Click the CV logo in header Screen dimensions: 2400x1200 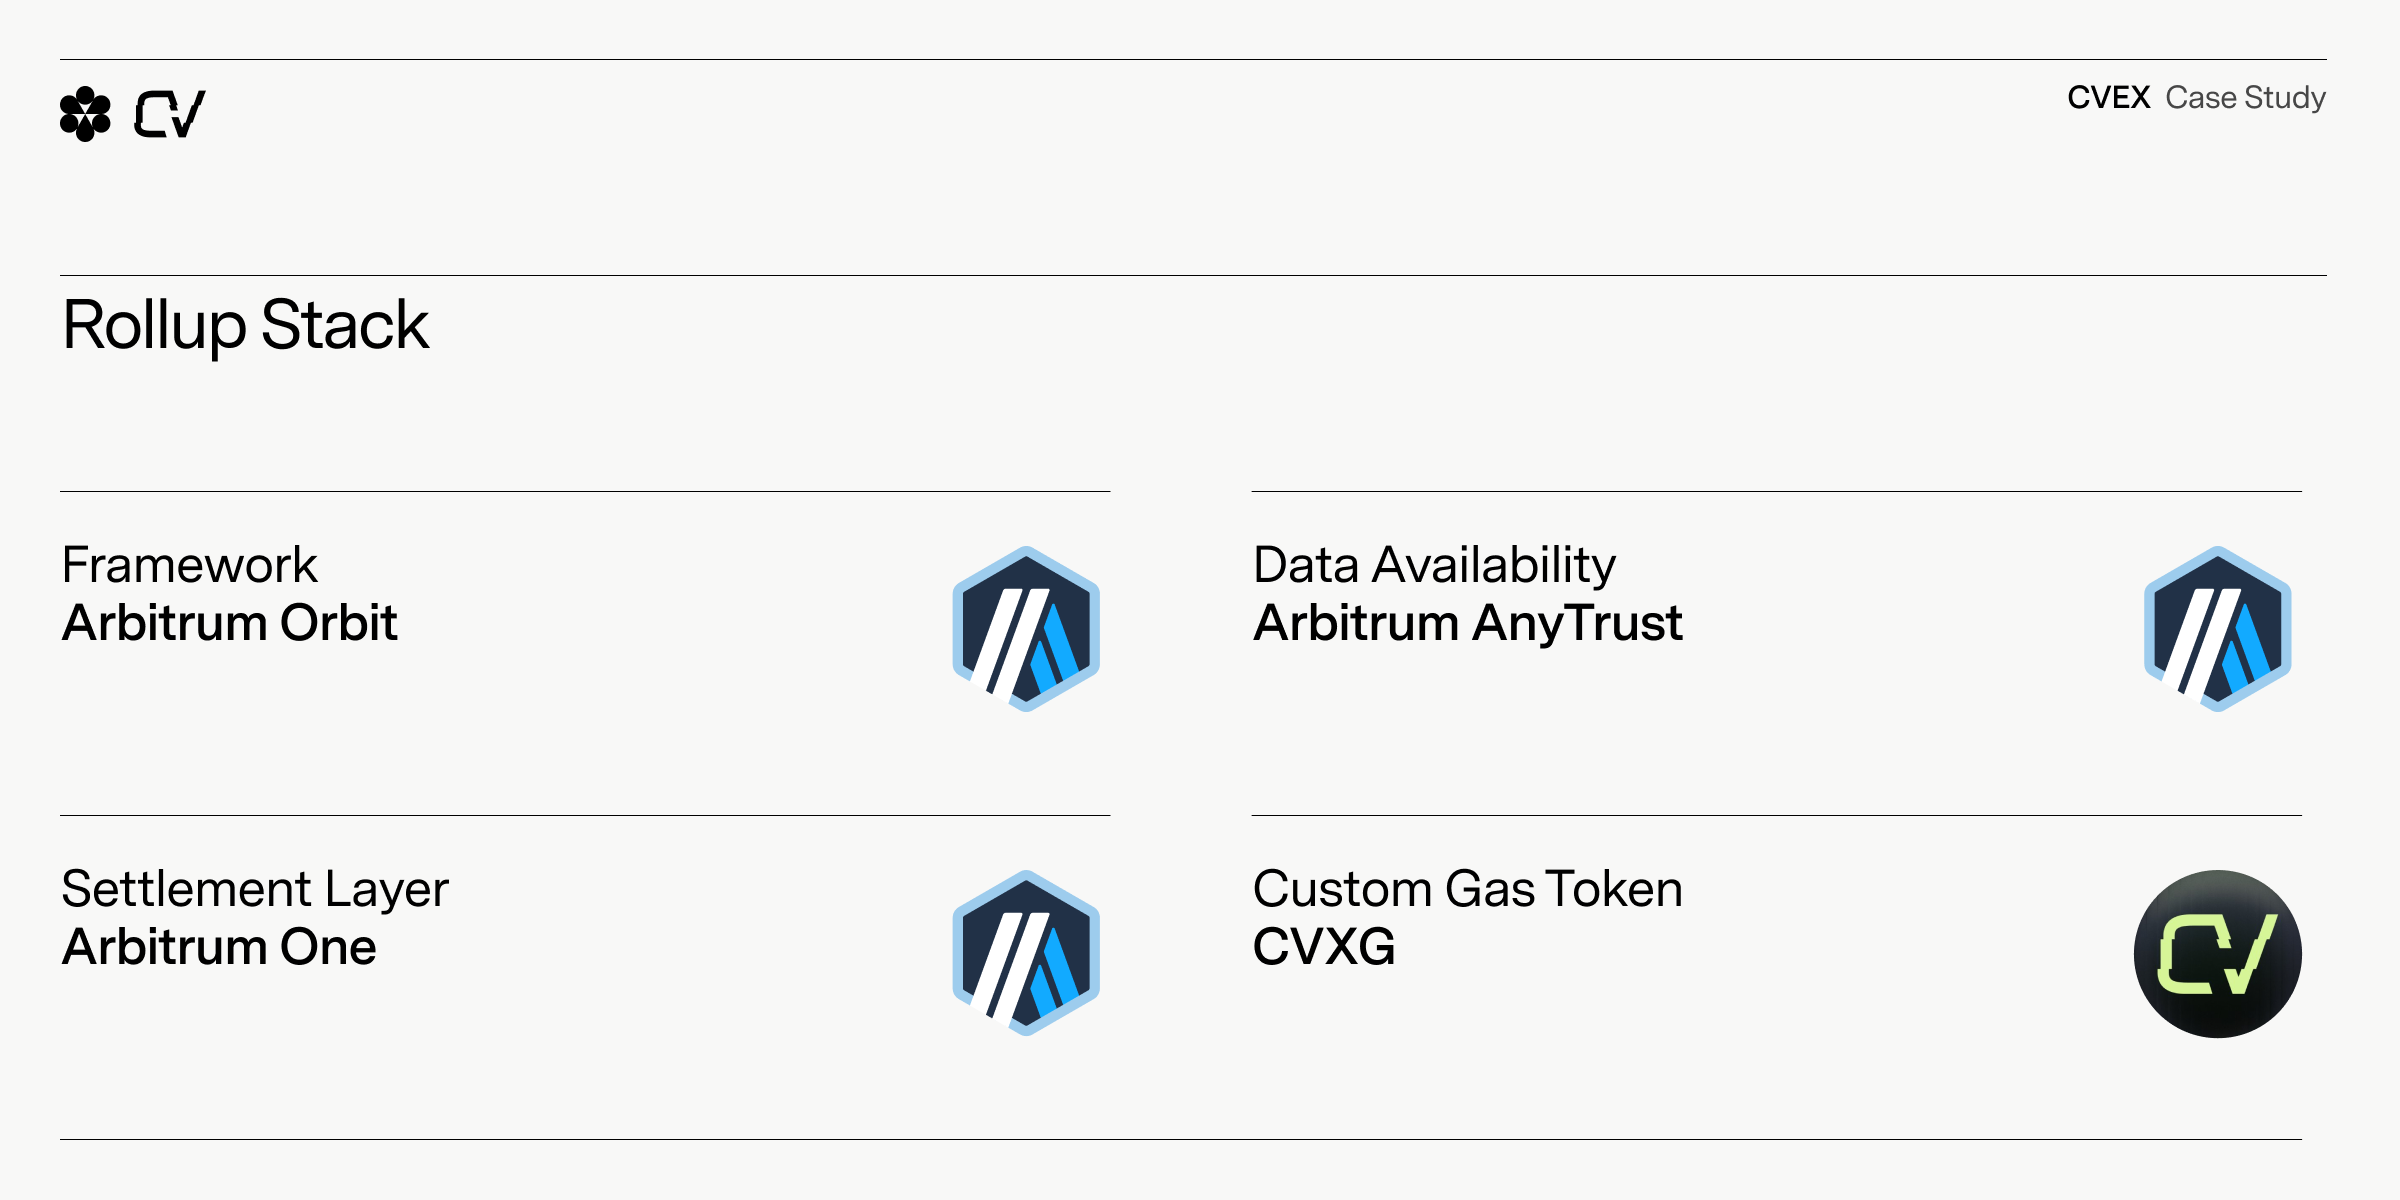[x=170, y=114]
